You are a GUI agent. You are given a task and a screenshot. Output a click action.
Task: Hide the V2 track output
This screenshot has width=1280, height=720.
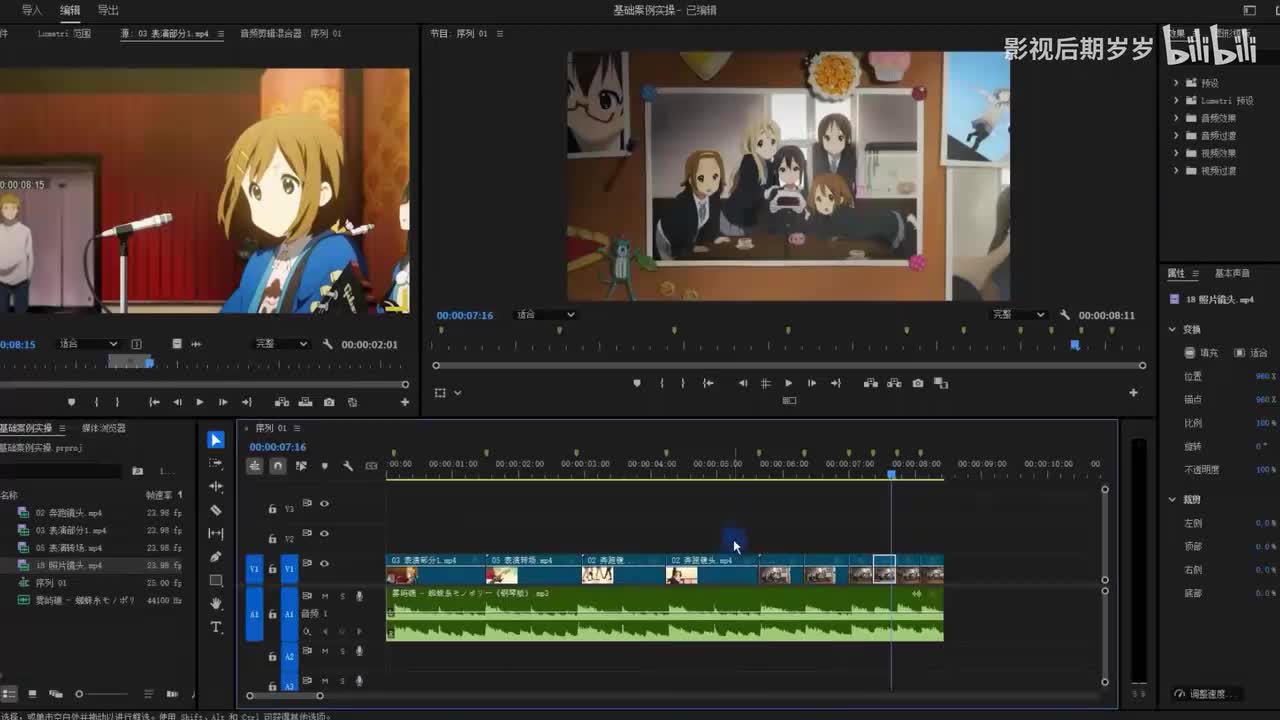[x=324, y=534]
